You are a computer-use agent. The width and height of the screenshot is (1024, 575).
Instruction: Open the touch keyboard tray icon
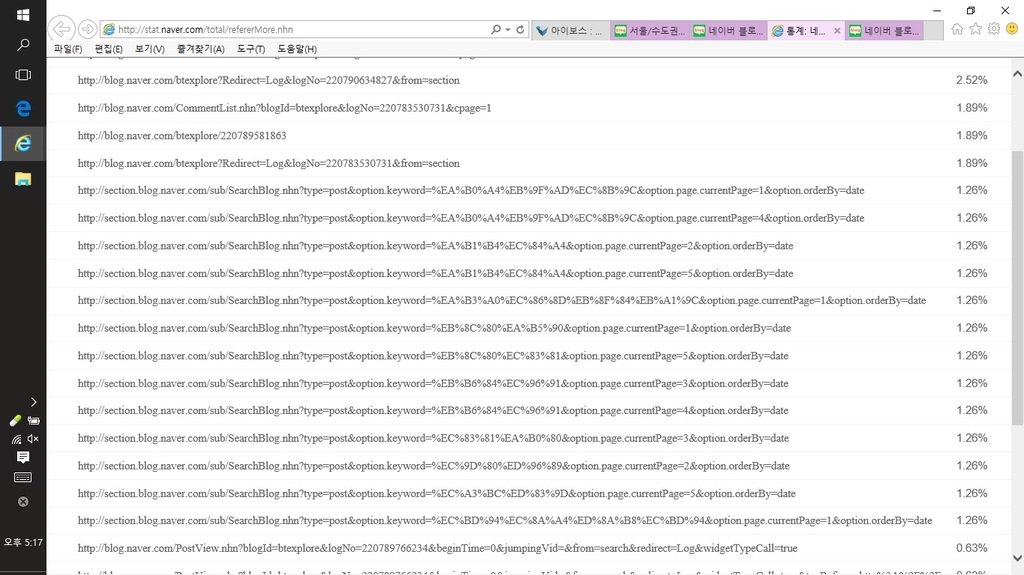[x=23, y=478]
